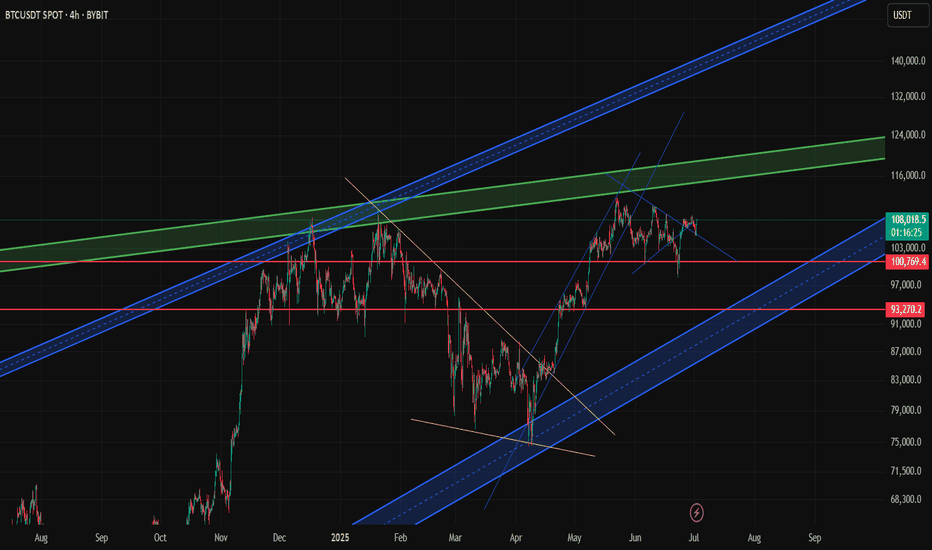This screenshot has width=932, height=550.
Task: Click the Dec time axis label
Action: click(x=279, y=538)
